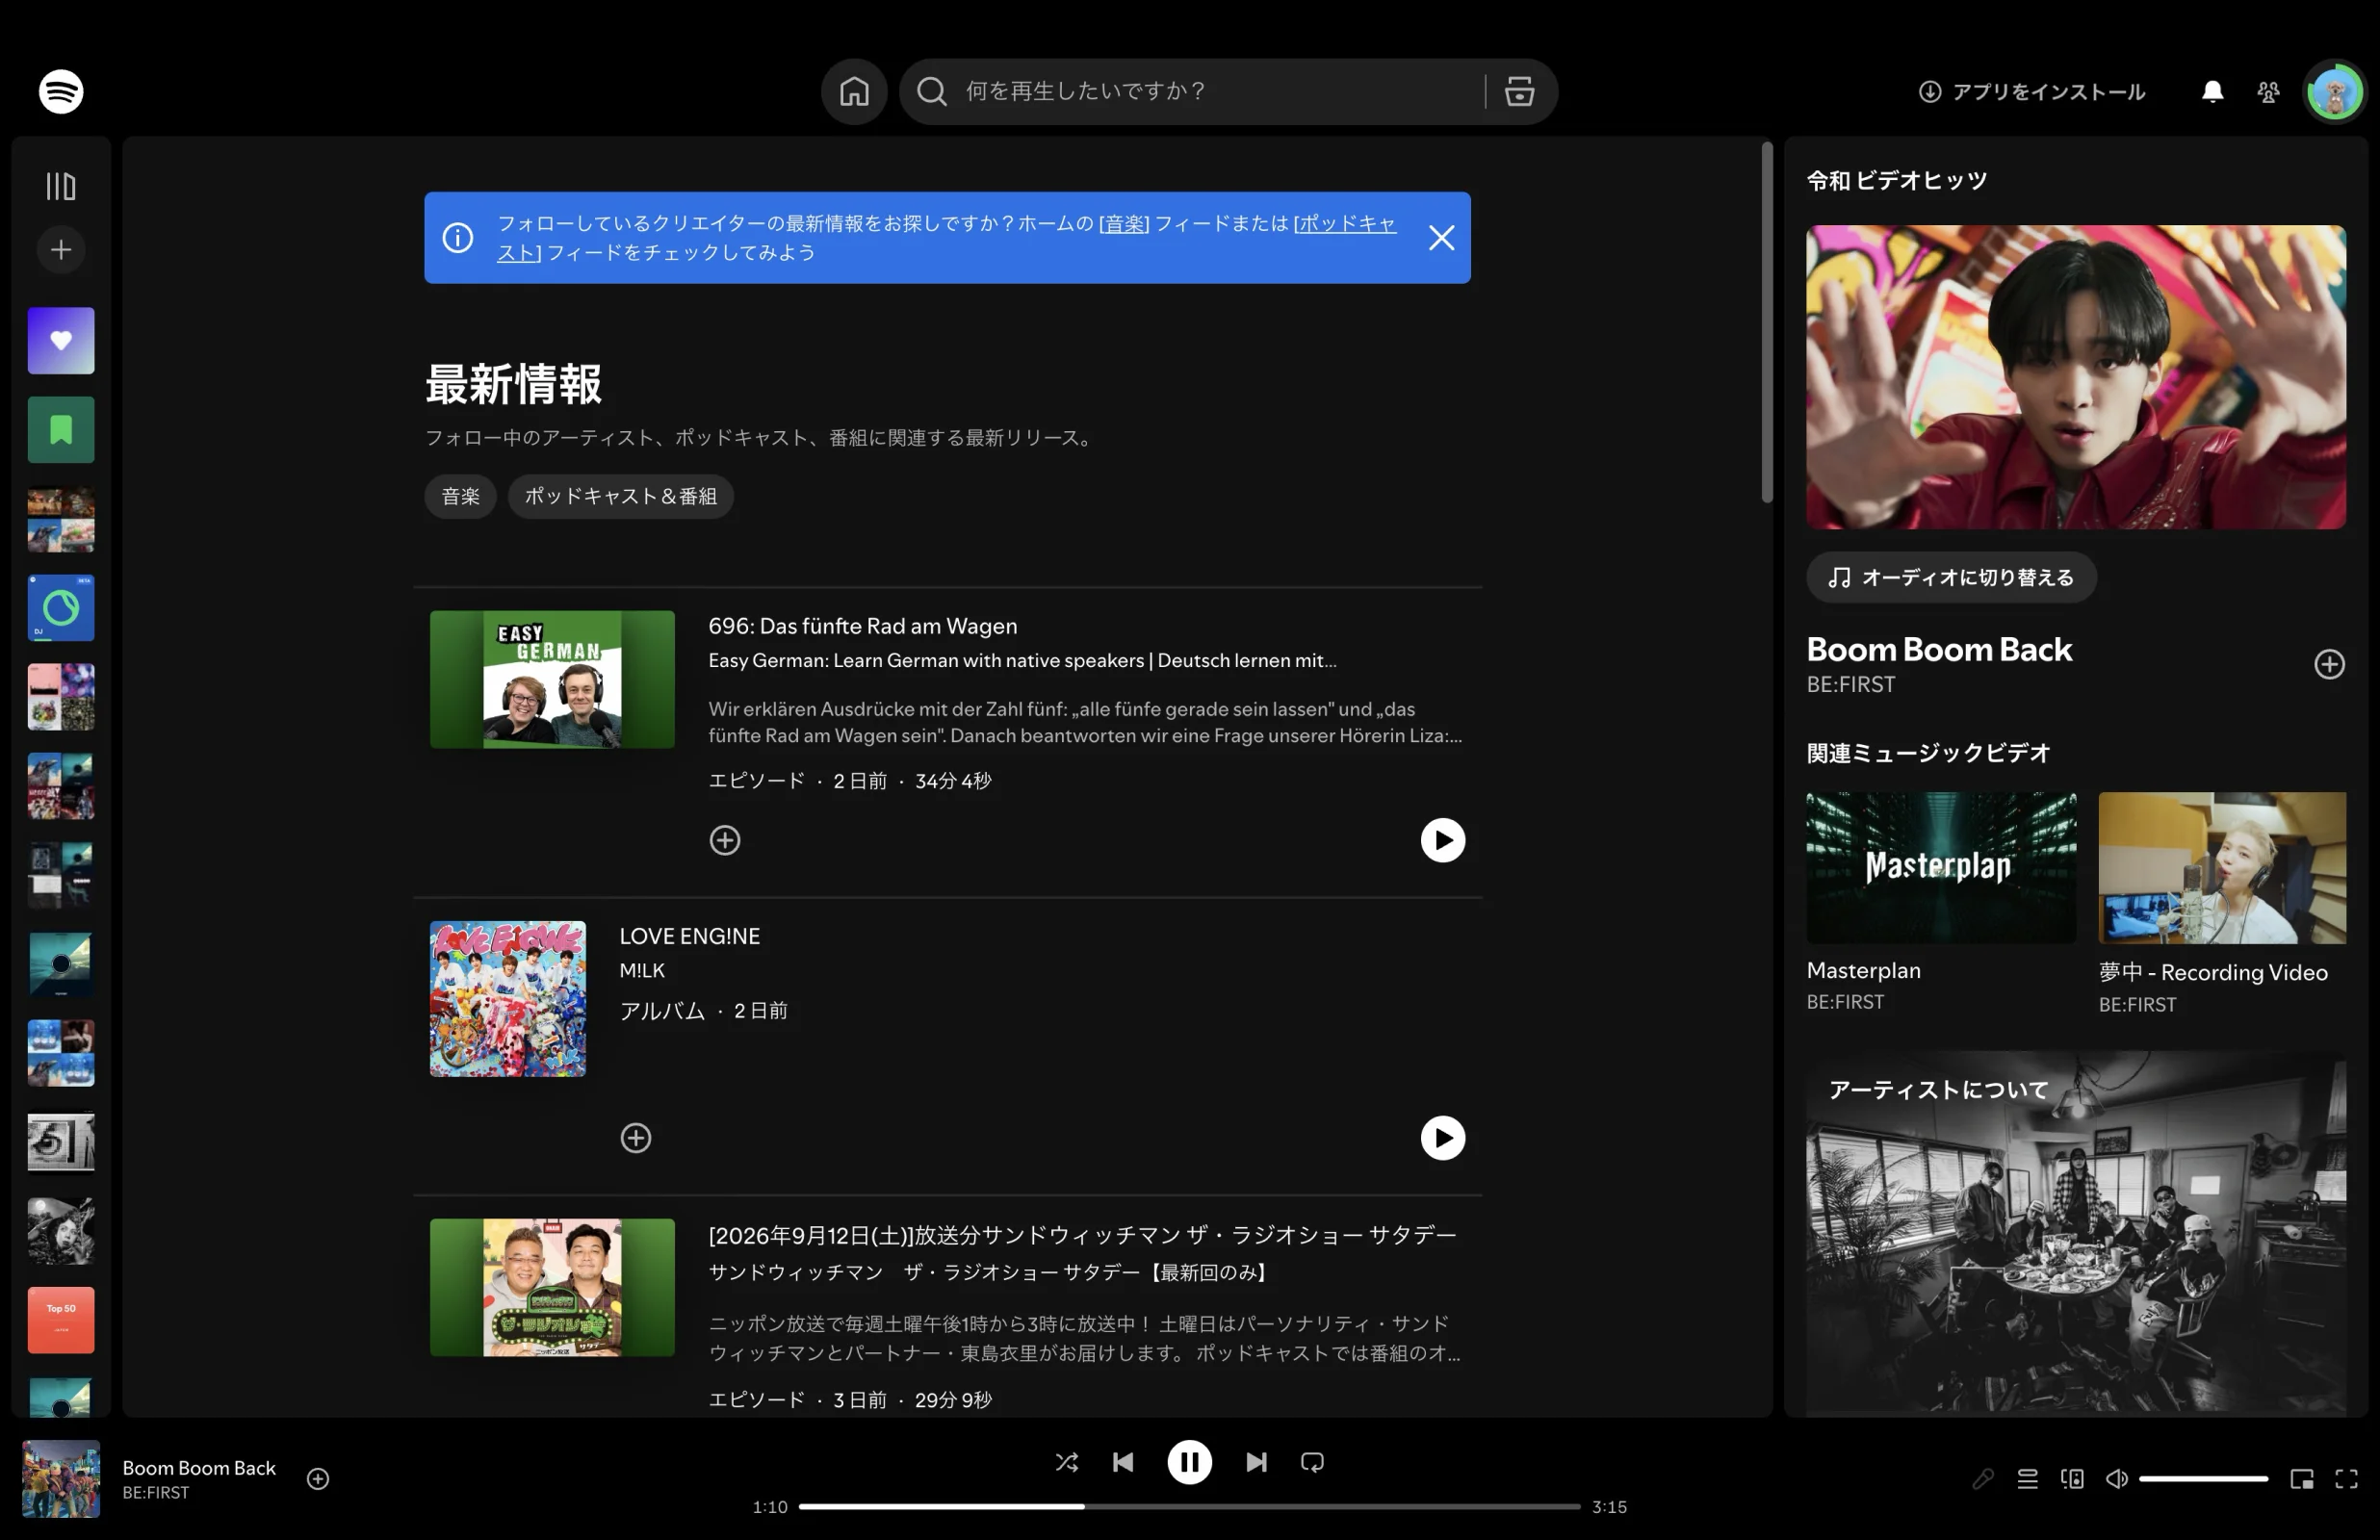Play the LOVE ENG!NE album
The width and height of the screenshot is (2380, 1540).
click(x=1442, y=1138)
